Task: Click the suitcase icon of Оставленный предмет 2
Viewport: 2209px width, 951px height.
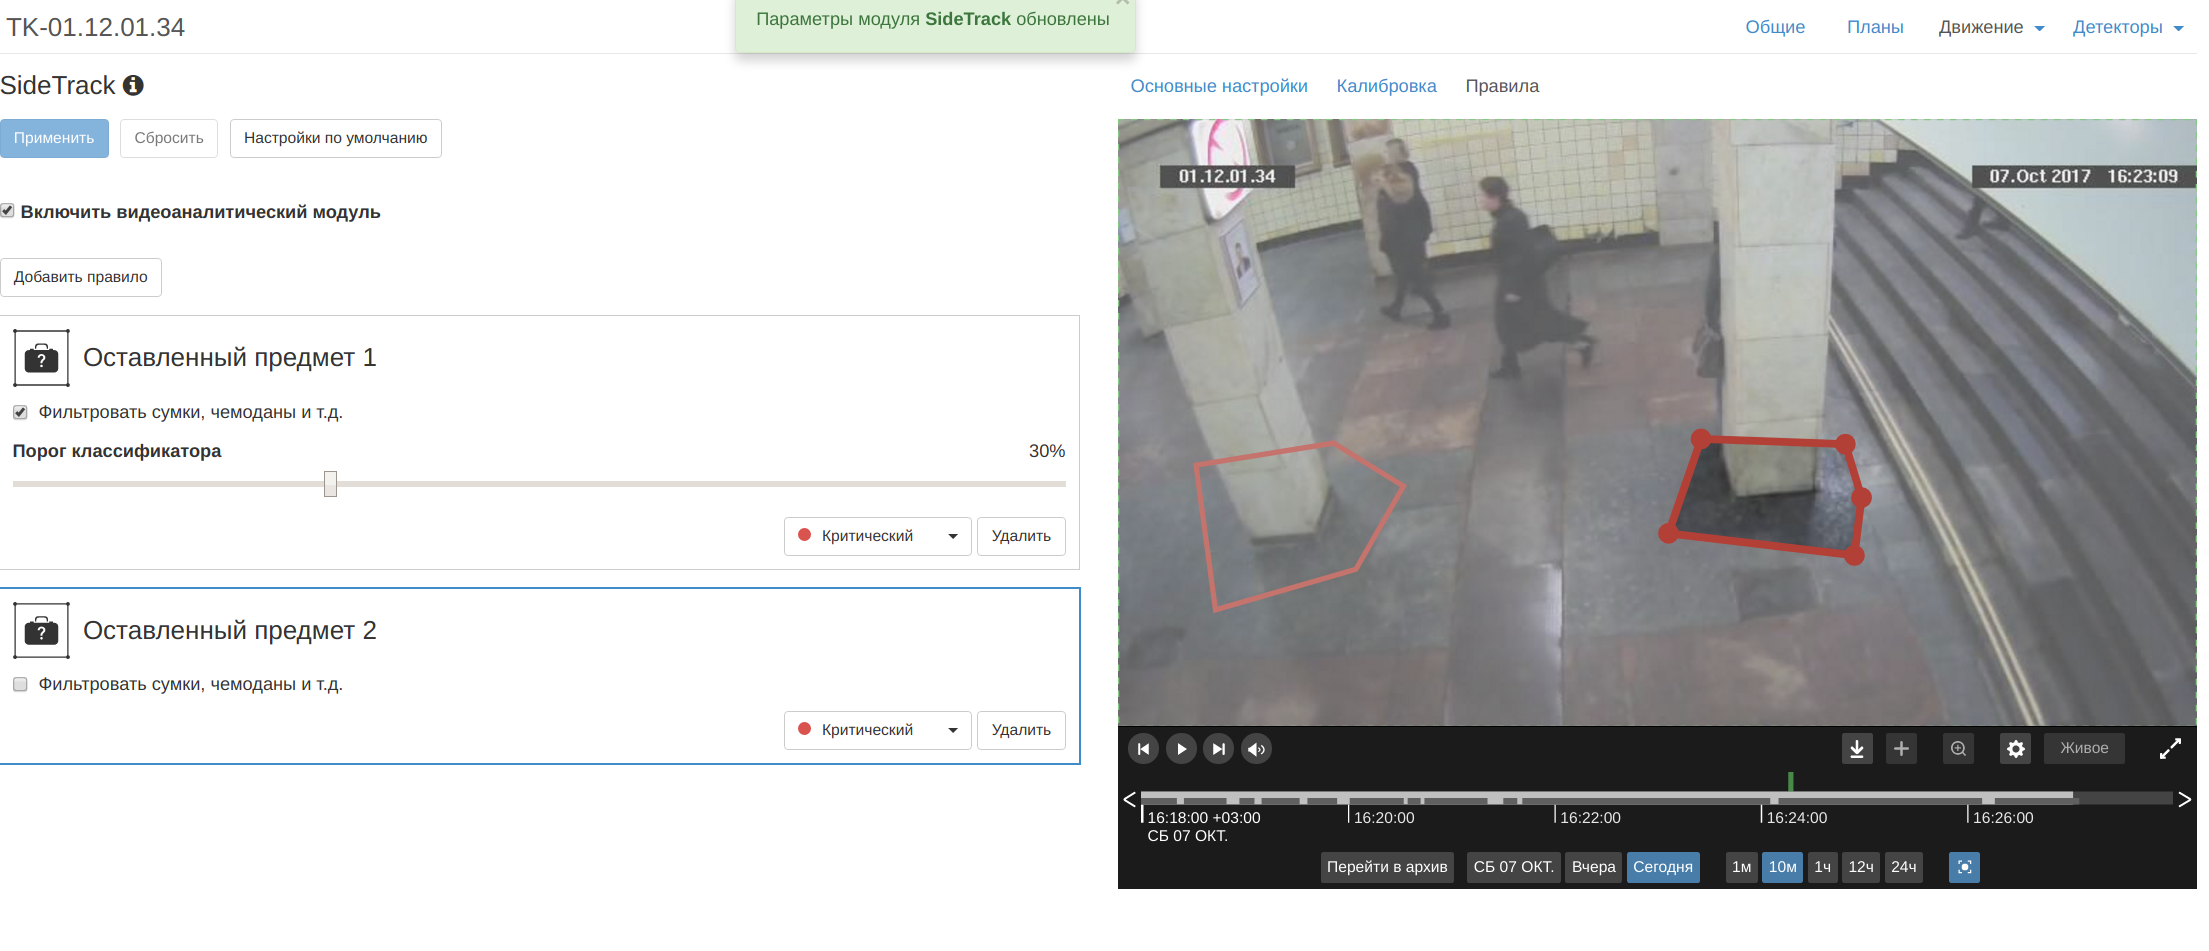Action: click(41, 631)
